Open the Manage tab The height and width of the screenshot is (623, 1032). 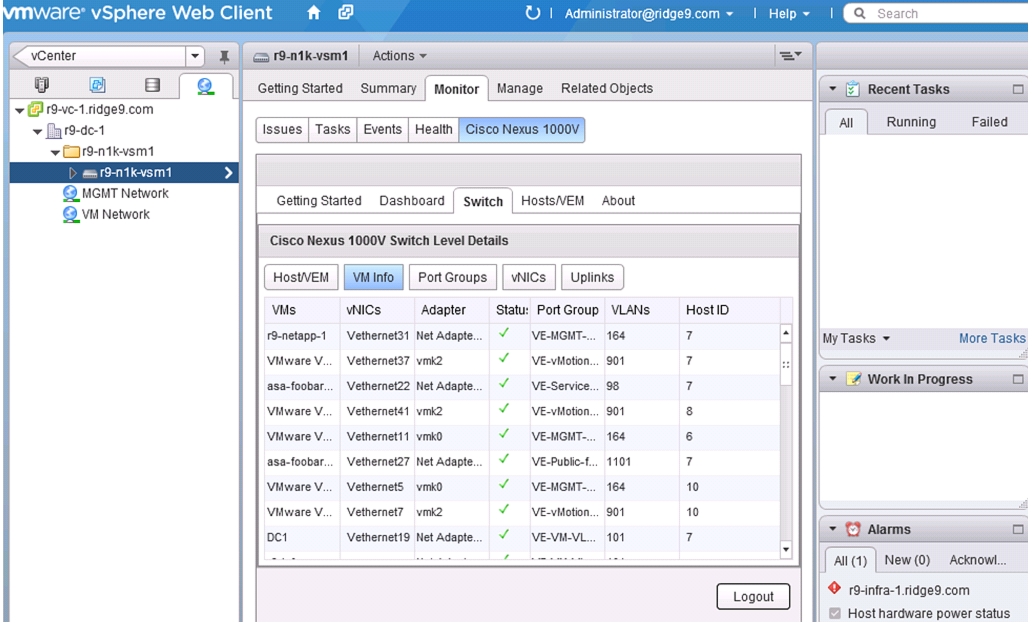coord(520,88)
